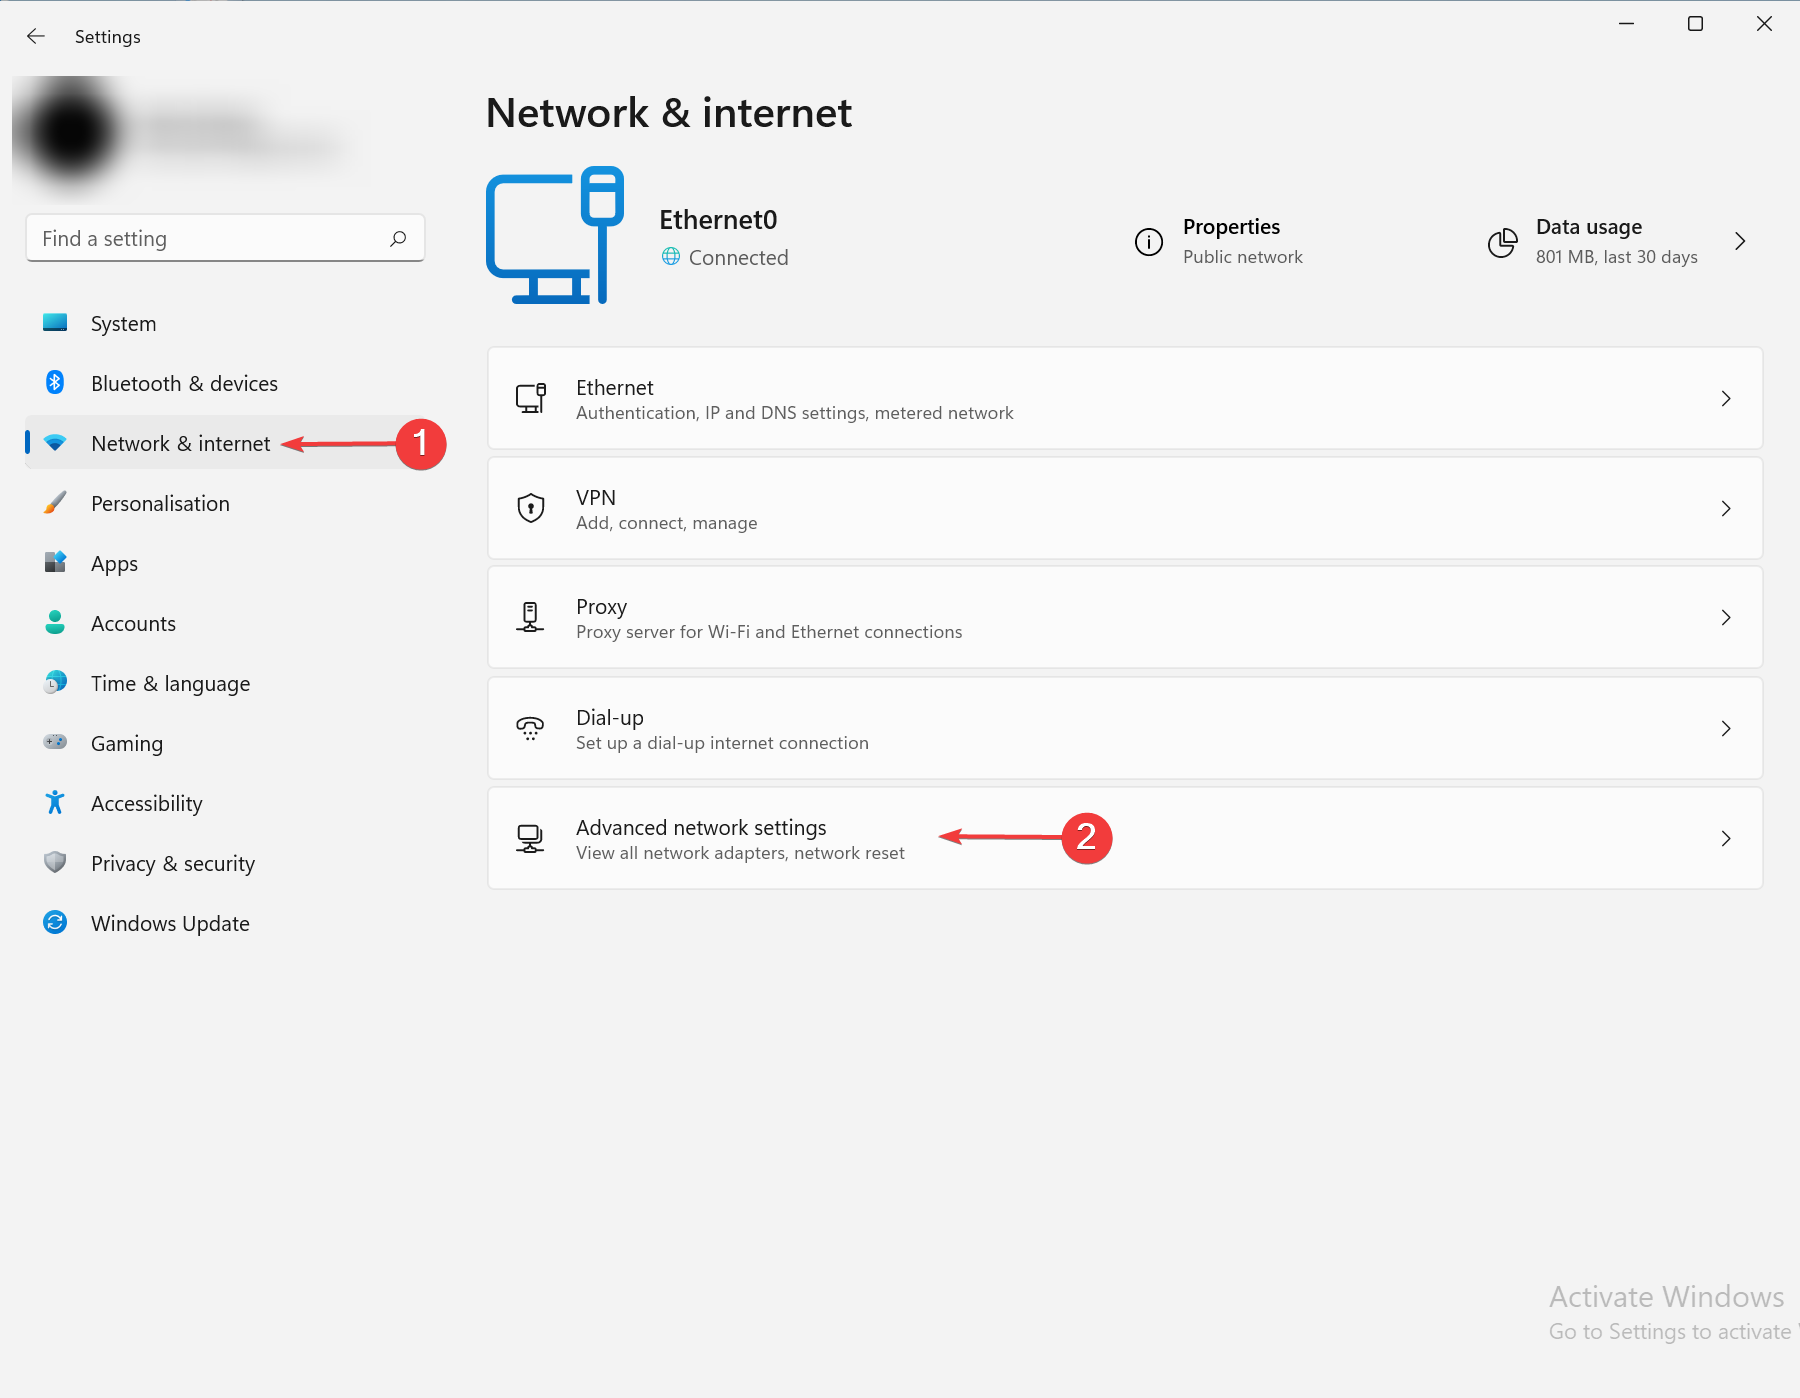Expand the Proxy row chevron

tap(1726, 617)
